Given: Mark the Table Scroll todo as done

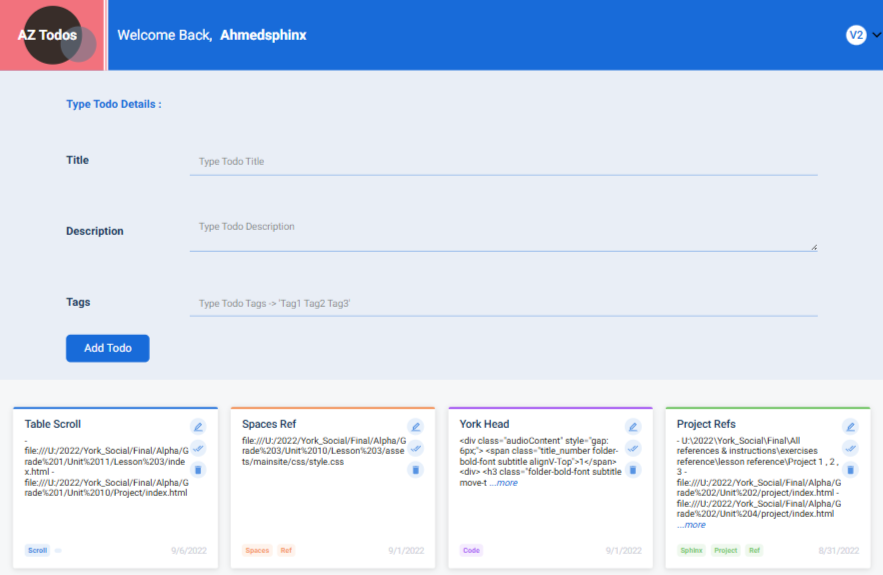Looking at the screenshot, I should [x=198, y=448].
